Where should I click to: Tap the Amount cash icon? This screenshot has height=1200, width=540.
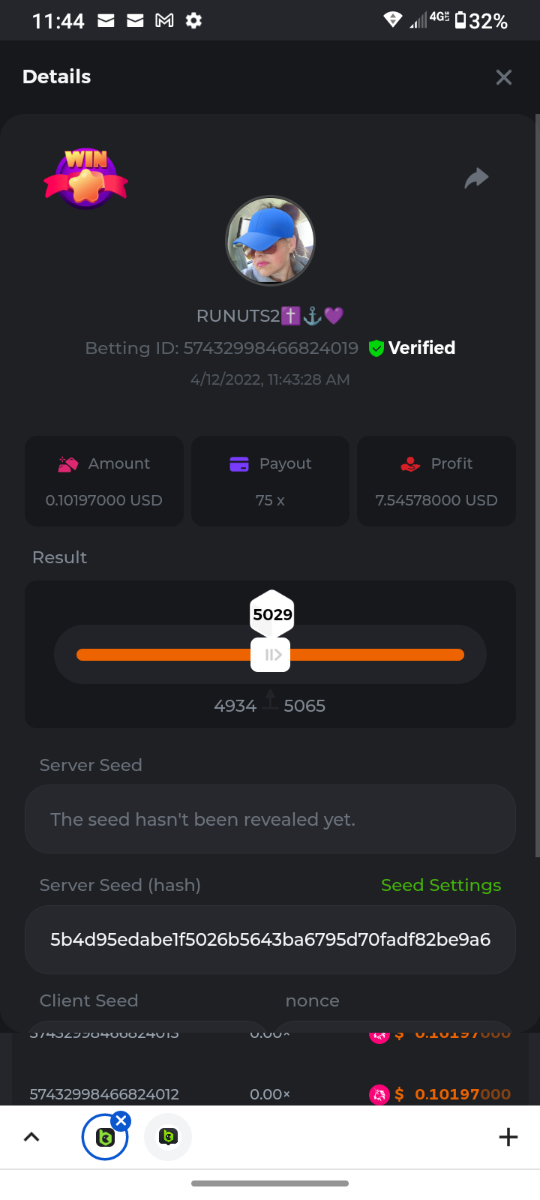(69, 464)
